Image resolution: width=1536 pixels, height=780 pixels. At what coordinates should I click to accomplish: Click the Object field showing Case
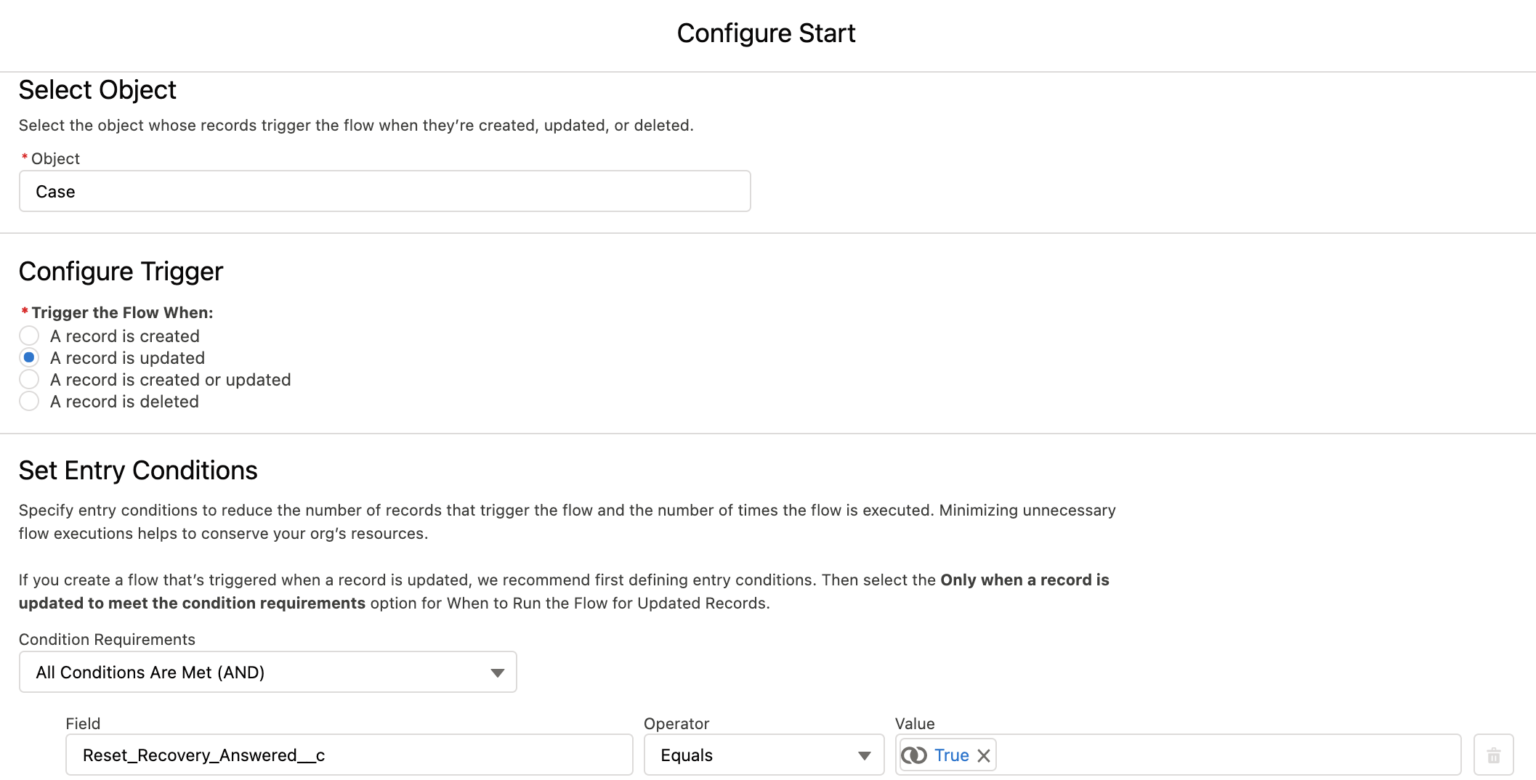click(x=385, y=191)
